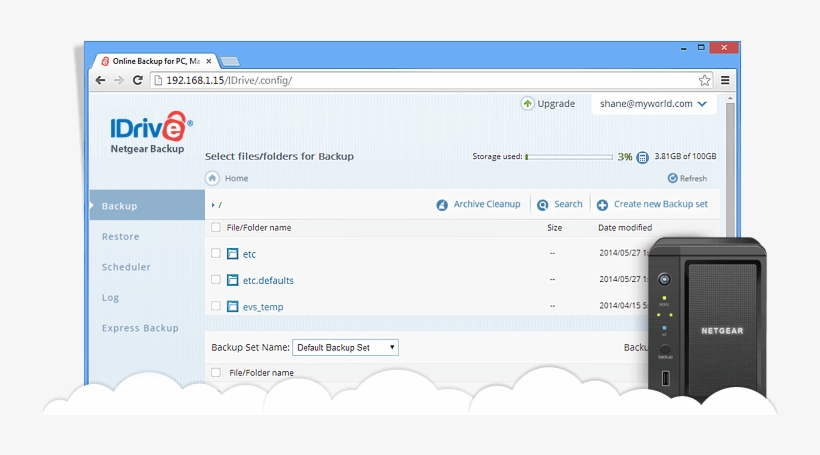The image size is (820, 455).
Task: Click the Refresh circular icon
Action: pos(673,178)
